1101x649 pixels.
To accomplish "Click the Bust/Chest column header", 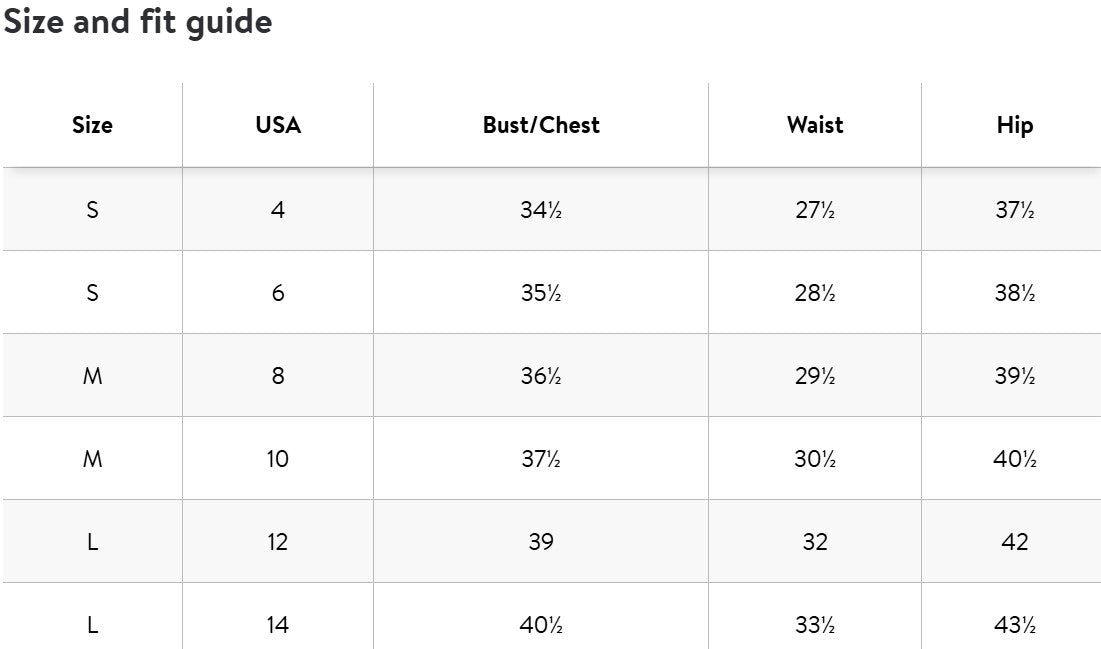I will pos(541,125).
